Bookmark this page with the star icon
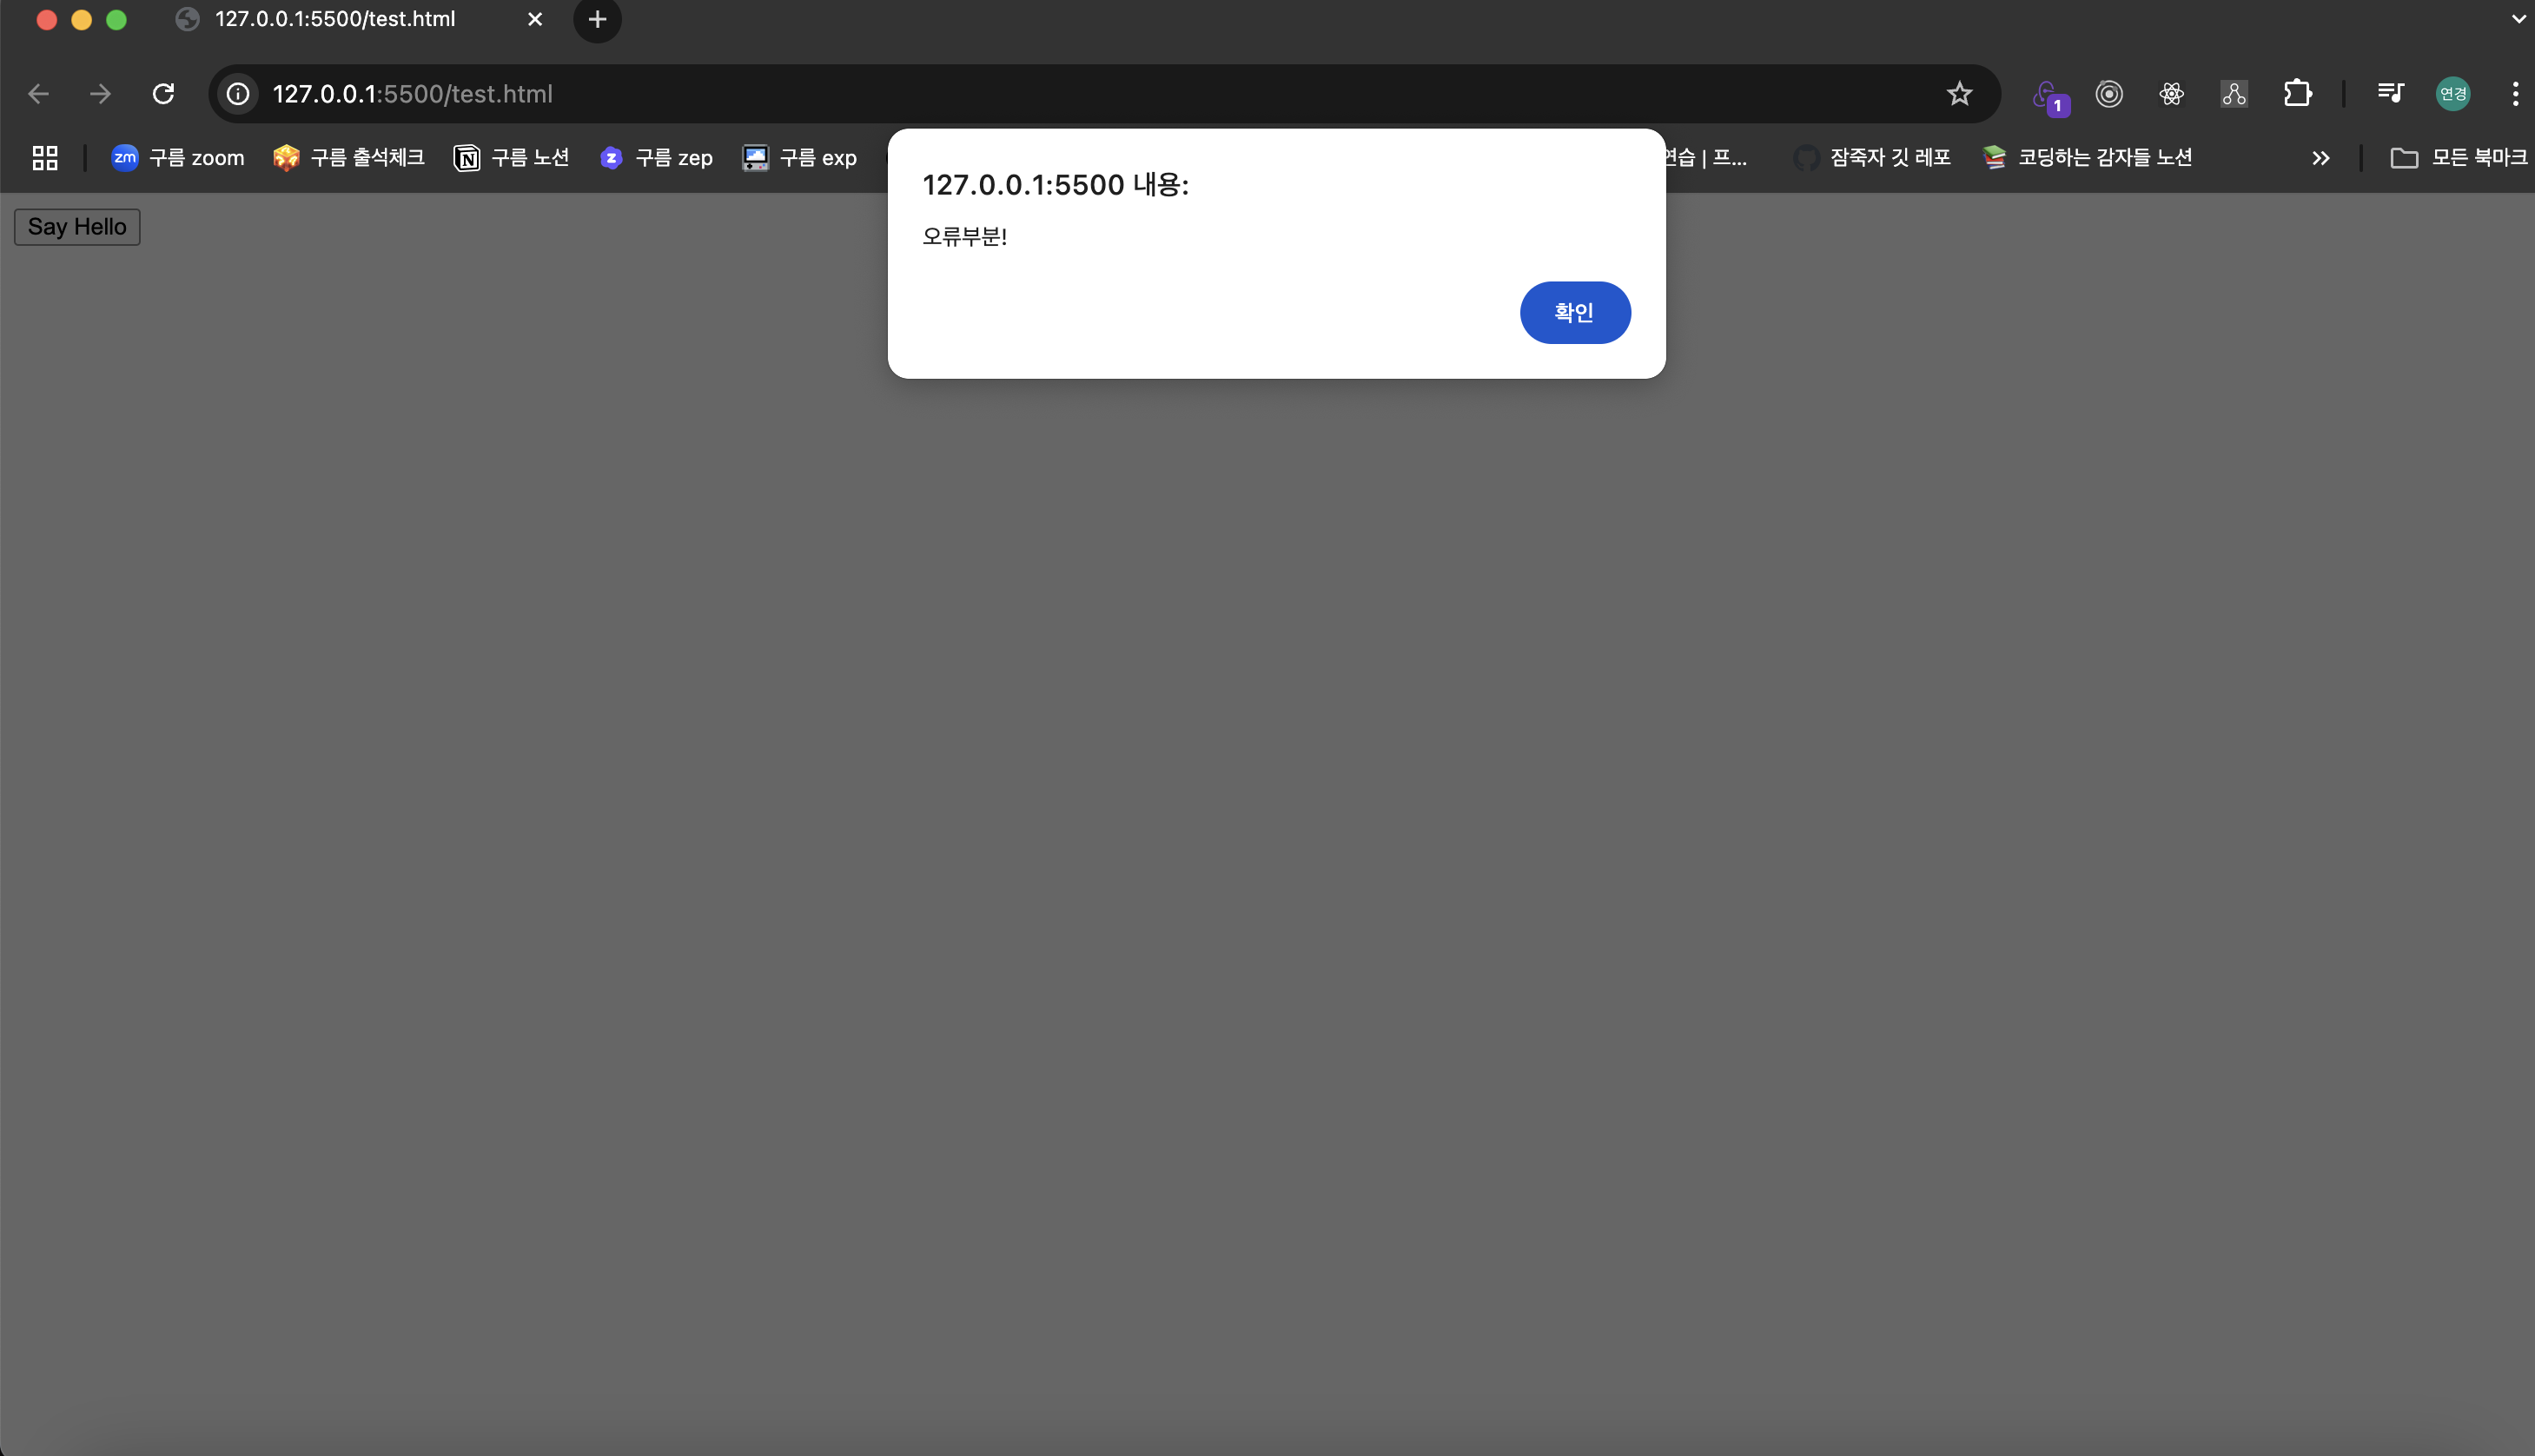 click(x=1958, y=94)
